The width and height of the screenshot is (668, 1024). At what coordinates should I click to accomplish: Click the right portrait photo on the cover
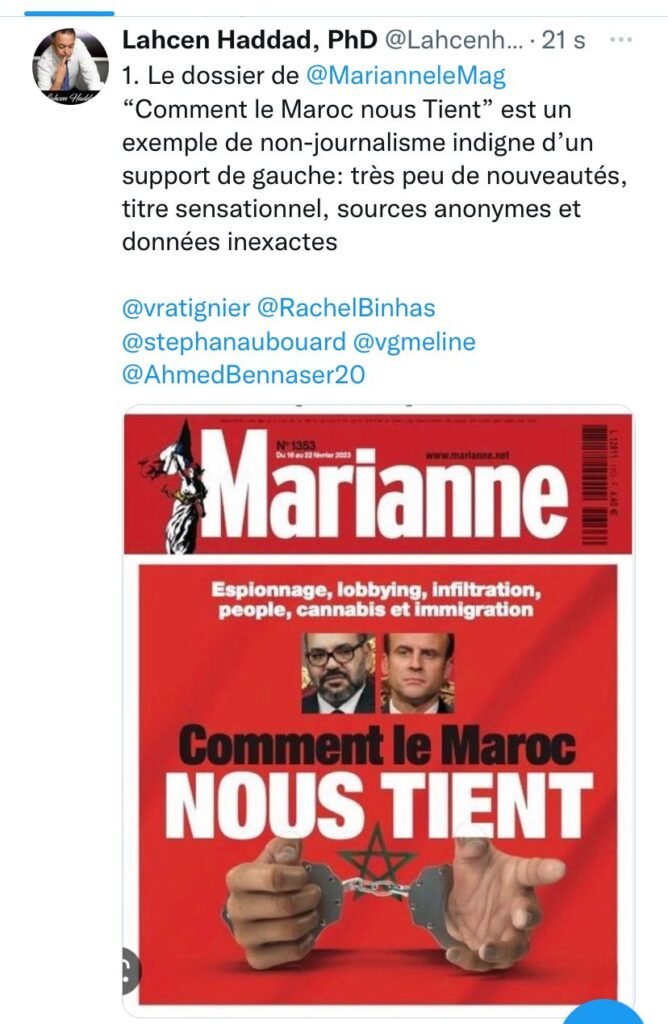[418, 672]
